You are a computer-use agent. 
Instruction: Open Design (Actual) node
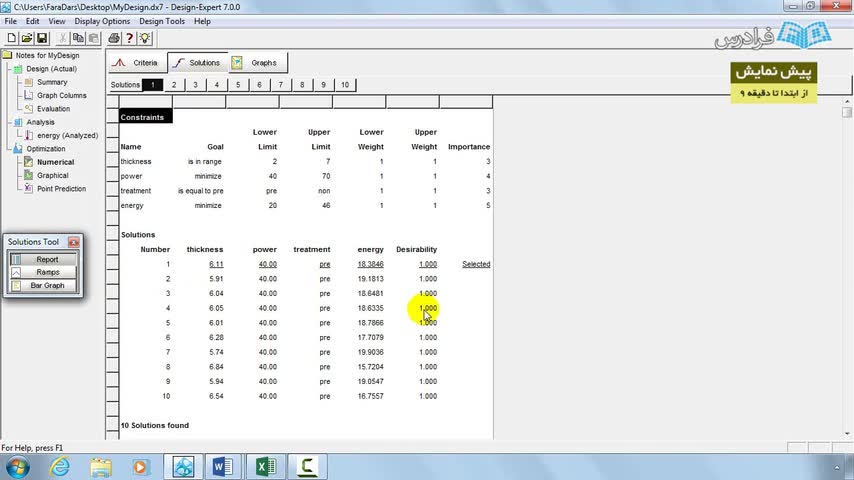(52, 69)
